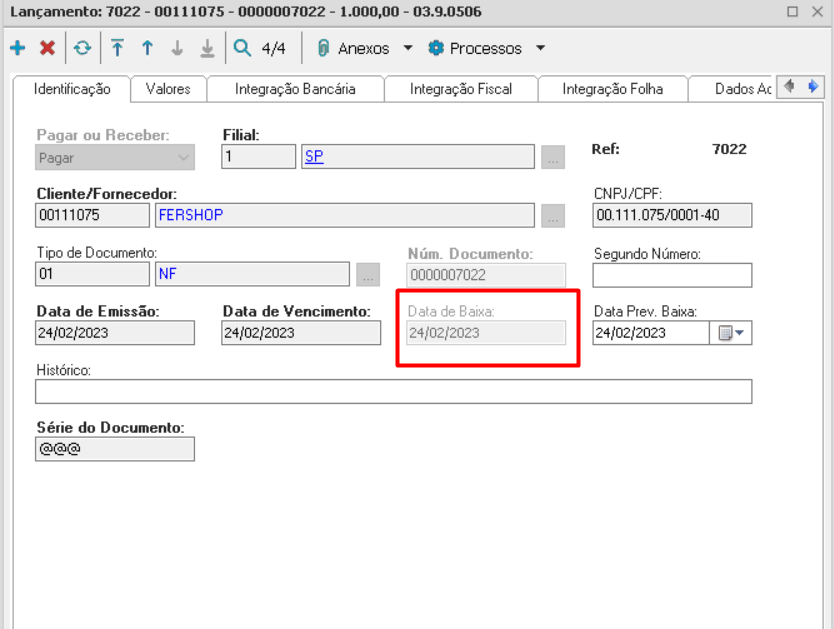Open the Anexos dropdown arrow
This screenshot has width=834, height=629.
pos(408,48)
